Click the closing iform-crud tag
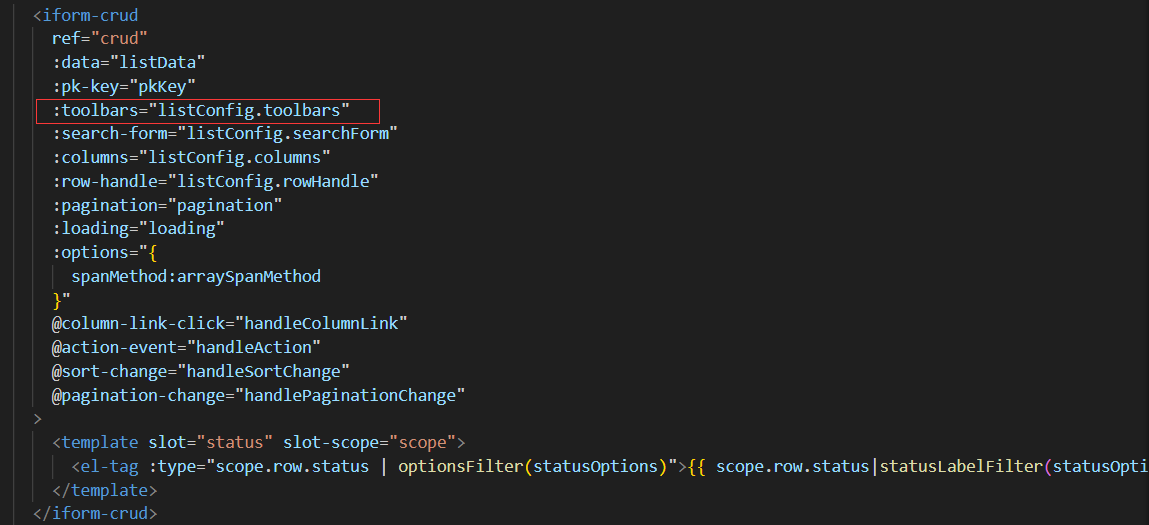The width and height of the screenshot is (1149, 525). pos(95,513)
